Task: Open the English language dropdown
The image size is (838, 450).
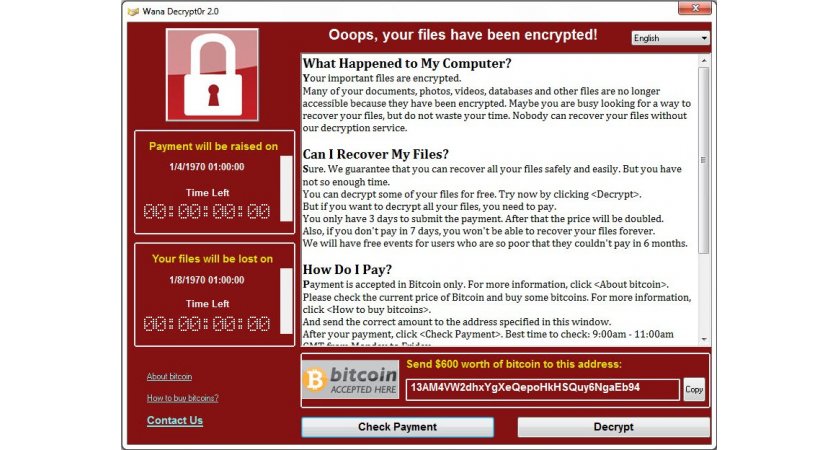Action: [670, 38]
